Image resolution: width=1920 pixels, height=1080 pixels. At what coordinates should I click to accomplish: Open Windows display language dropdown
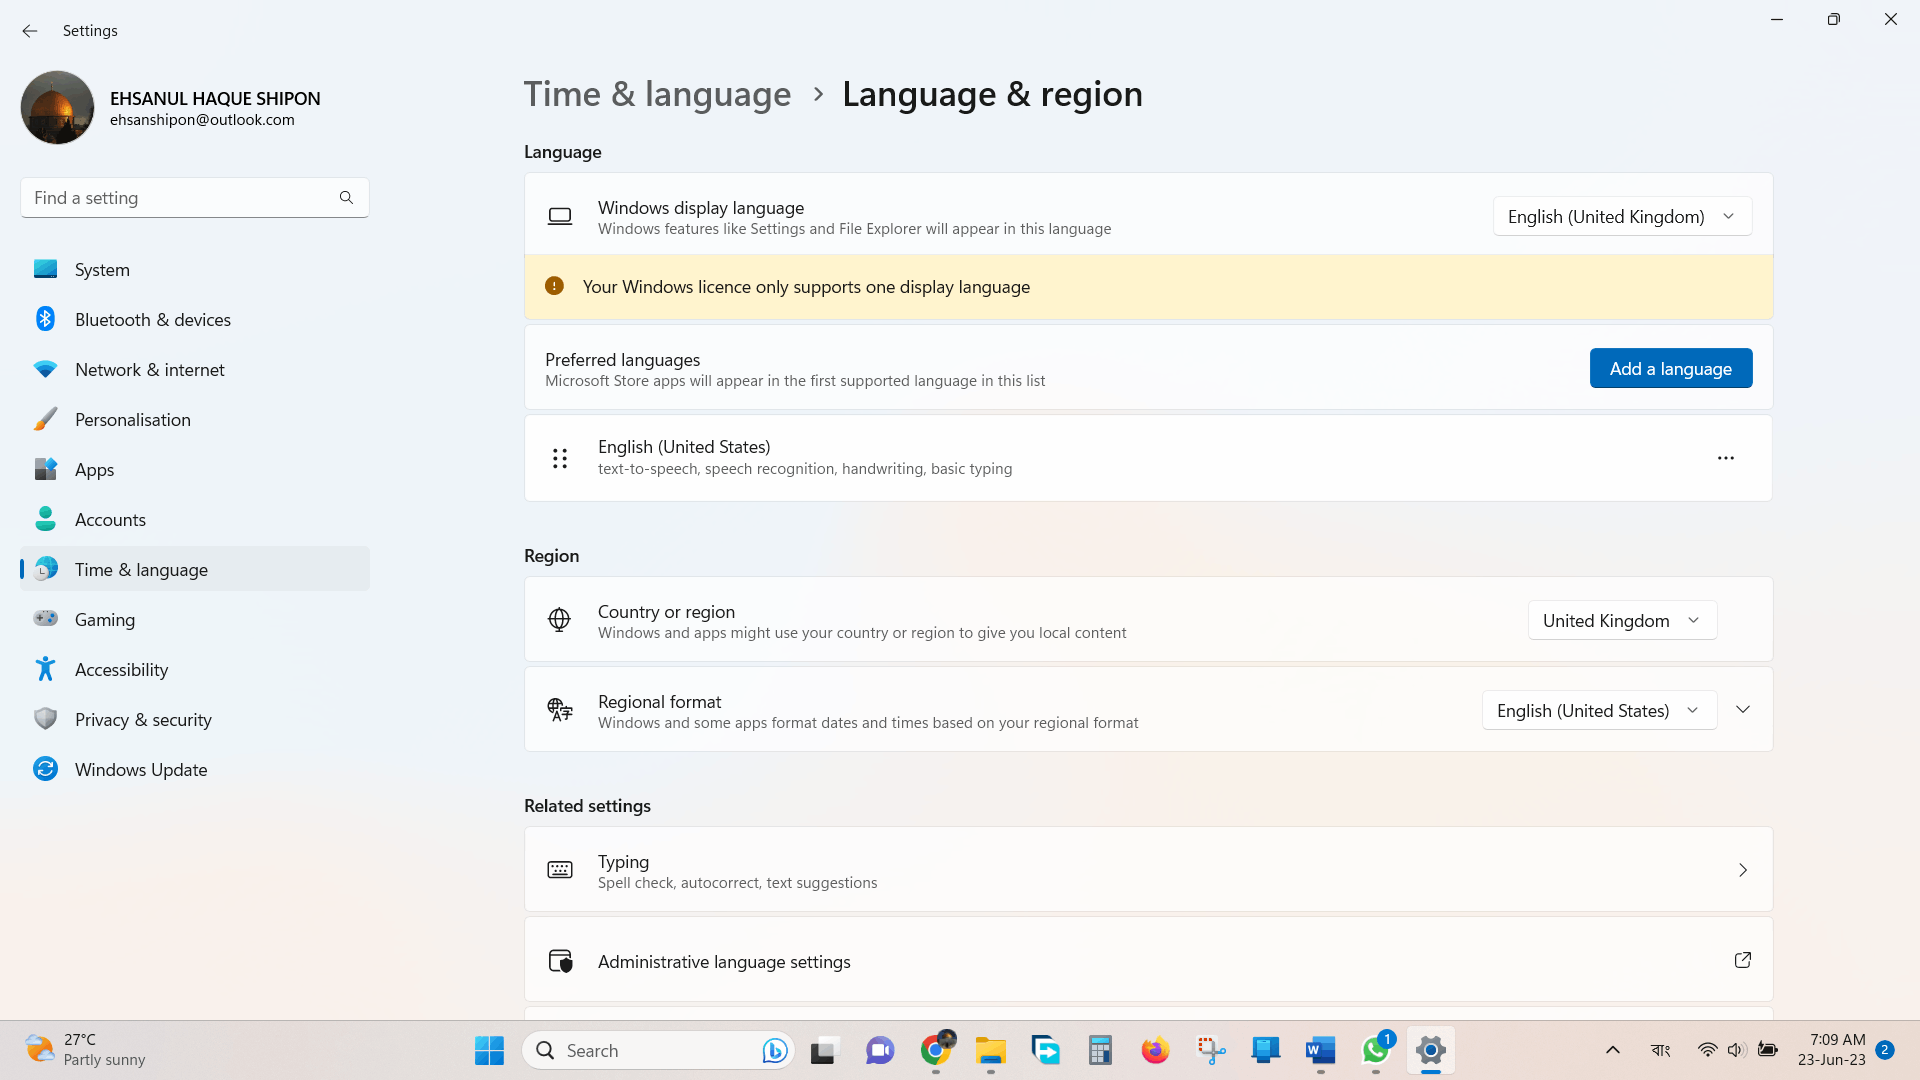pyautogui.click(x=1622, y=217)
